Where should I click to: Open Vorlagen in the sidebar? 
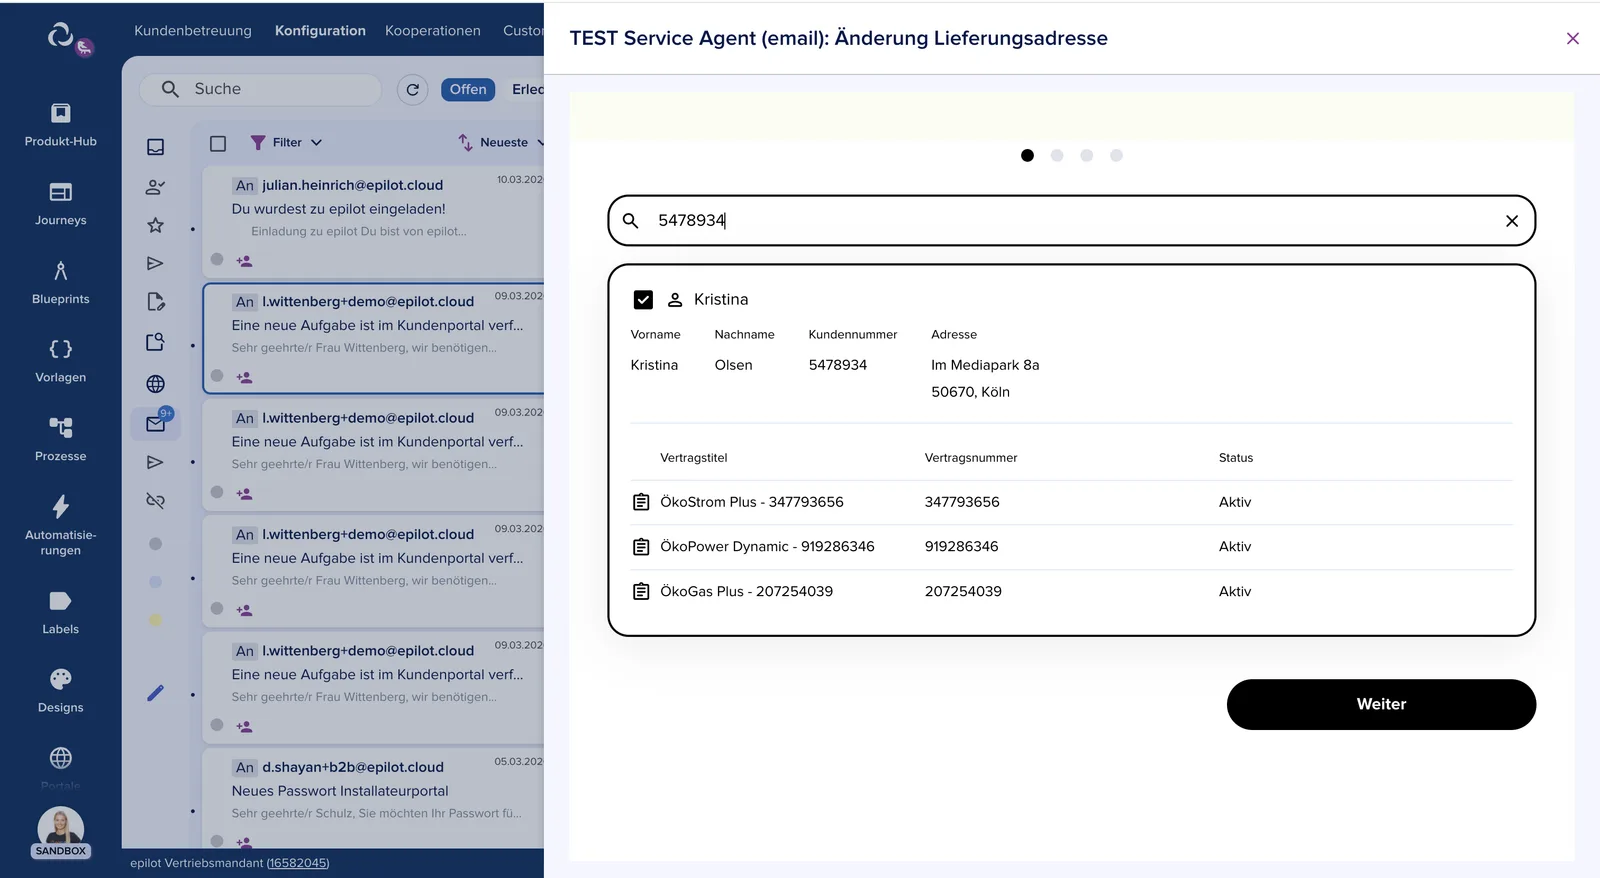click(x=60, y=360)
